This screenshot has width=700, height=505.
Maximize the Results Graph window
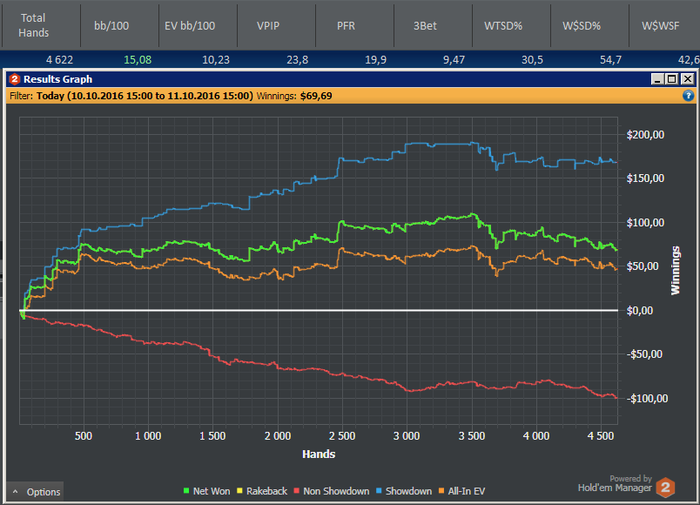coord(672,79)
